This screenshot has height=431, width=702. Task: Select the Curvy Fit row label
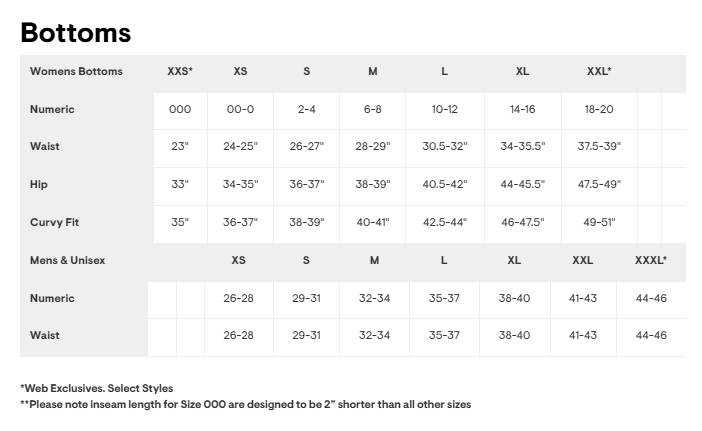[x=55, y=222]
